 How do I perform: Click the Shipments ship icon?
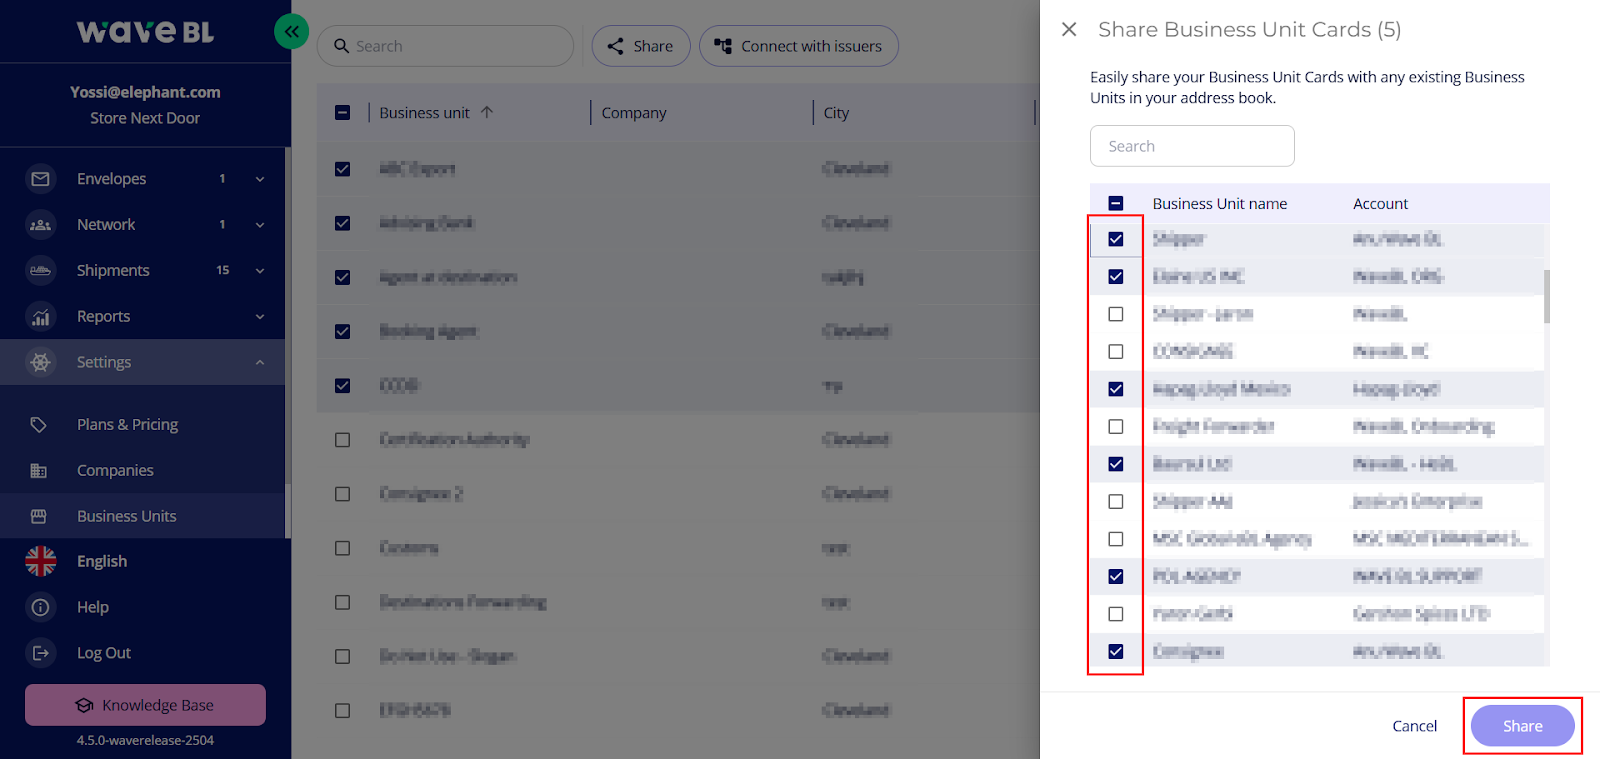[x=40, y=271]
